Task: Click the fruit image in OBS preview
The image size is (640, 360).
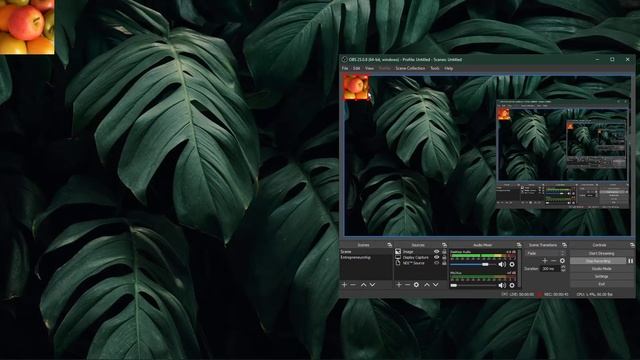Action: [356, 87]
